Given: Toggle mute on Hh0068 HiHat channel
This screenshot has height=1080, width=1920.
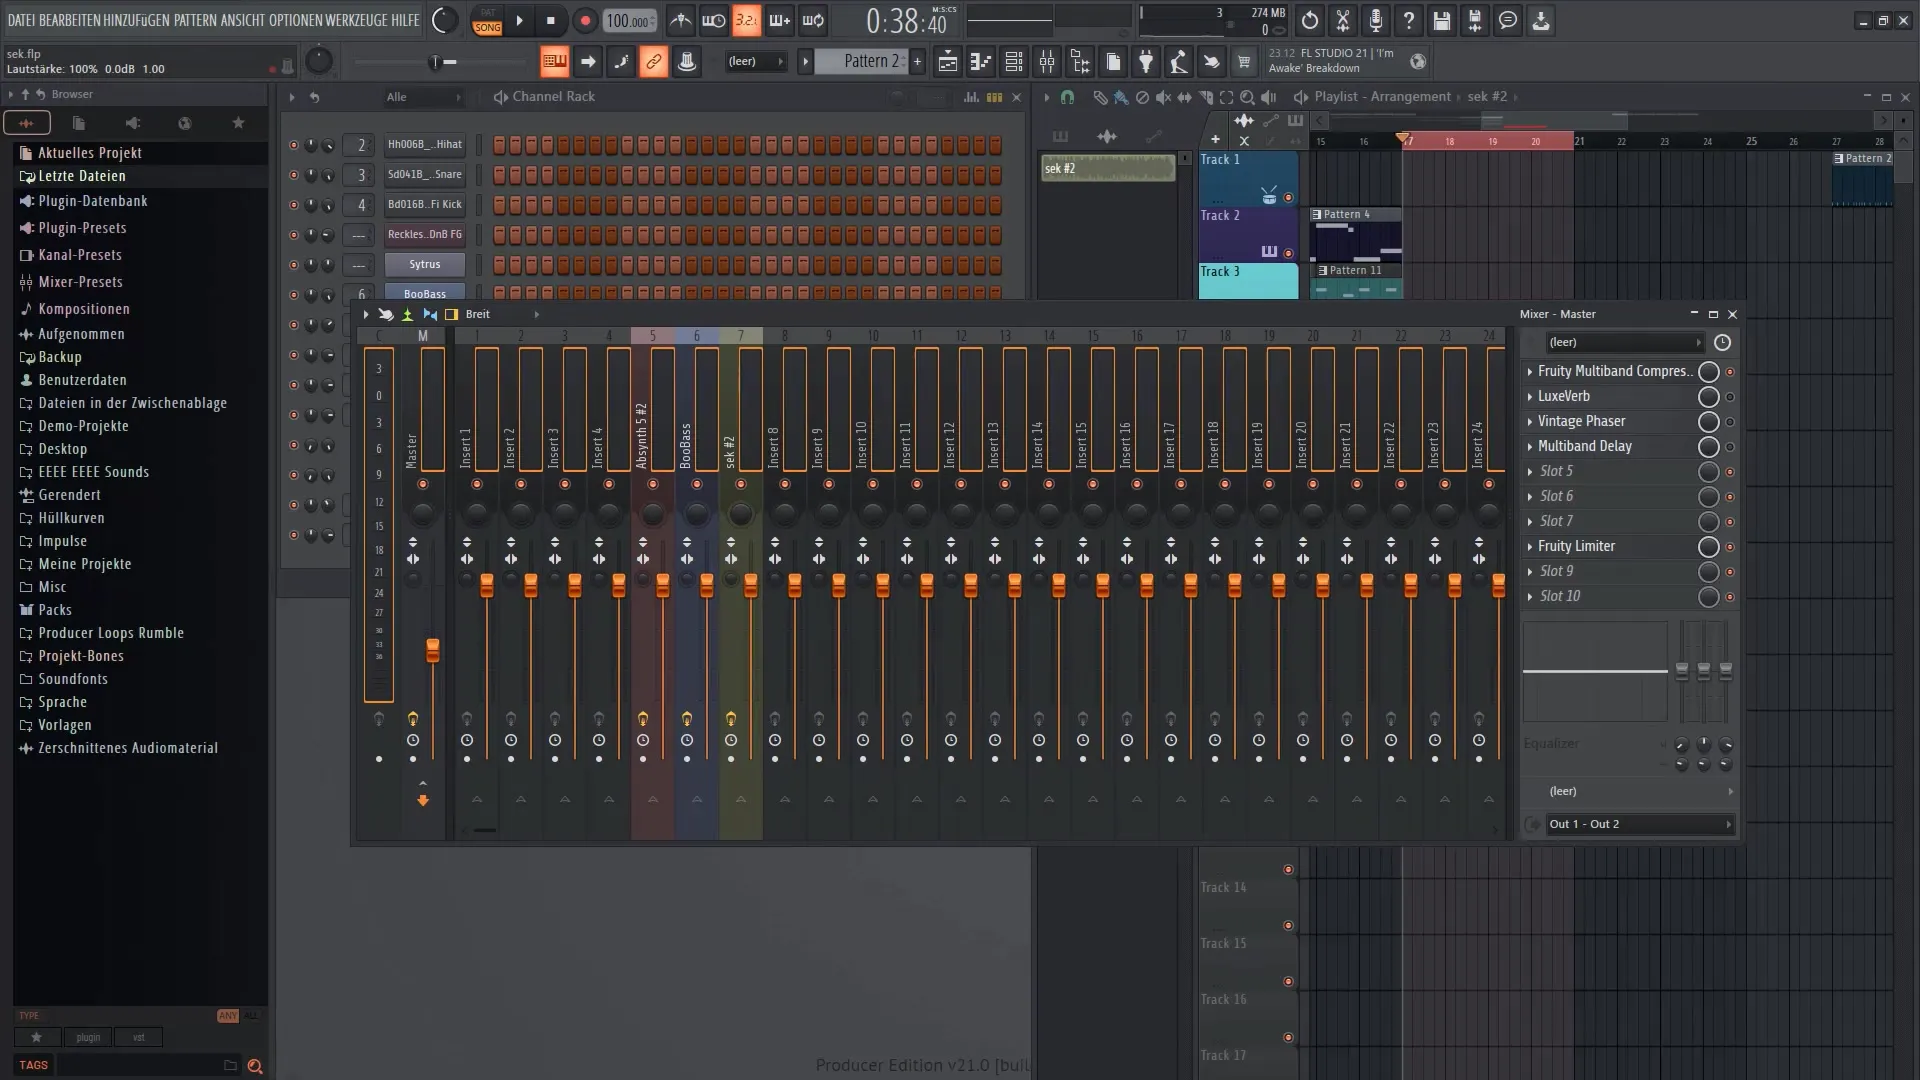Looking at the screenshot, I should coord(293,144).
